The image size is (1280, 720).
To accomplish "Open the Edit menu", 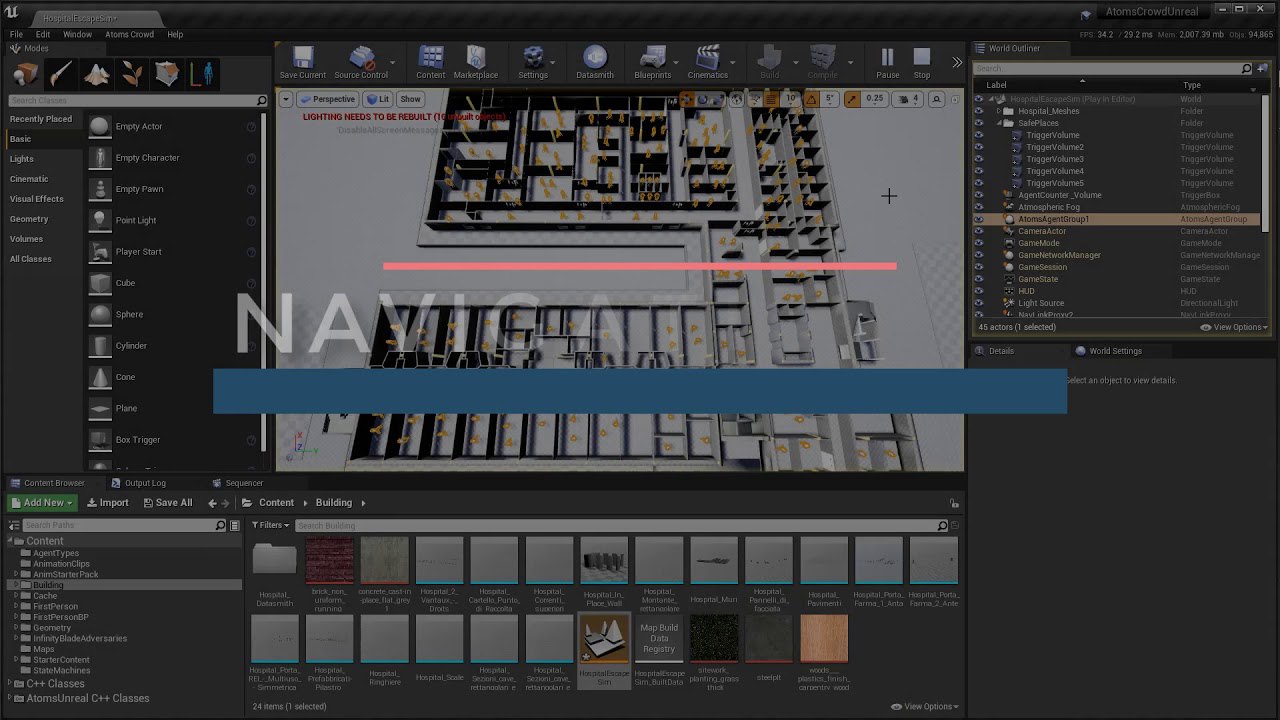I will click(43, 34).
